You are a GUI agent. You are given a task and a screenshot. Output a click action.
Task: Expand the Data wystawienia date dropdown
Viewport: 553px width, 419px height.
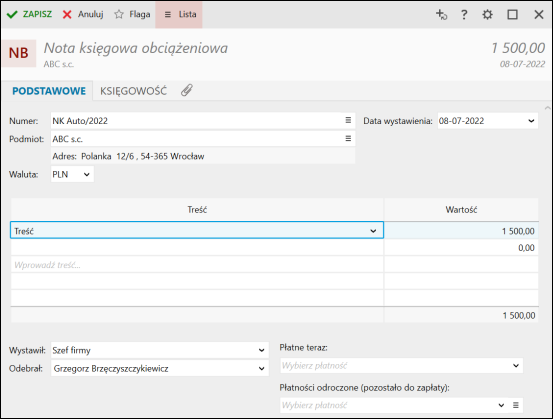click(x=531, y=121)
